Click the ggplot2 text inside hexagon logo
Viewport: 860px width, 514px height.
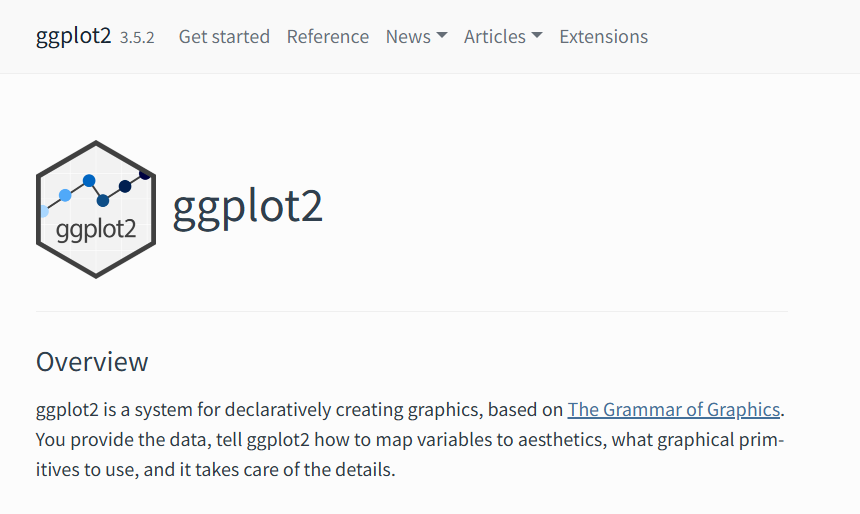tap(96, 229)
